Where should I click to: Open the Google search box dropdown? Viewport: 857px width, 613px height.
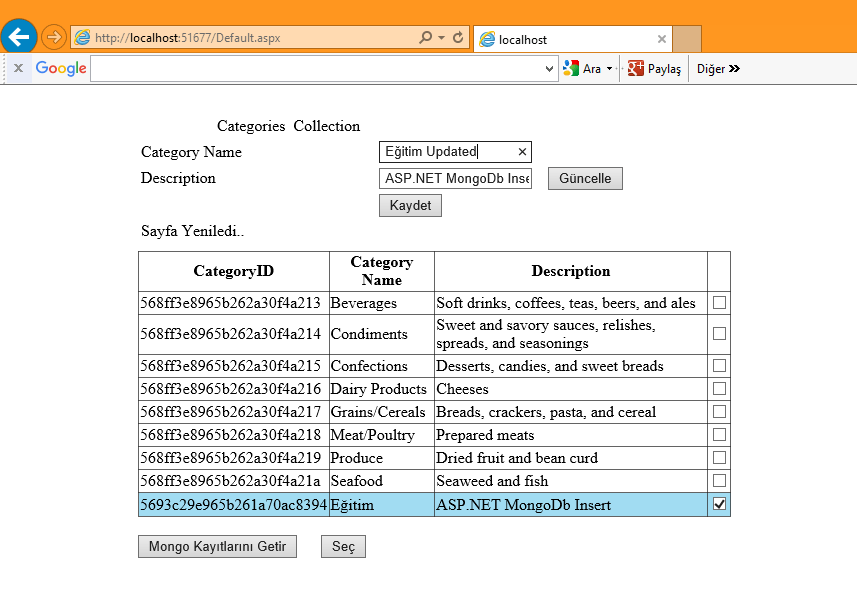549,69
